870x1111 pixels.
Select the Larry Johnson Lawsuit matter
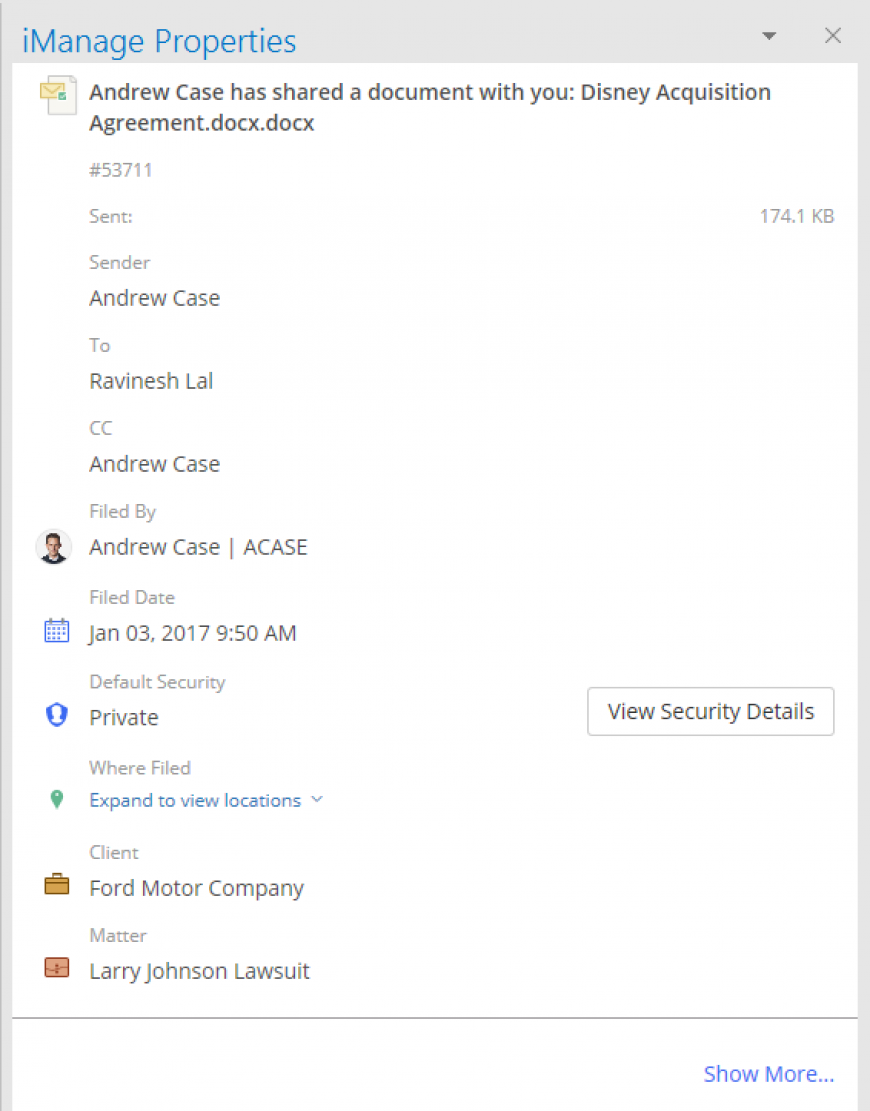[x=199, y=971]
